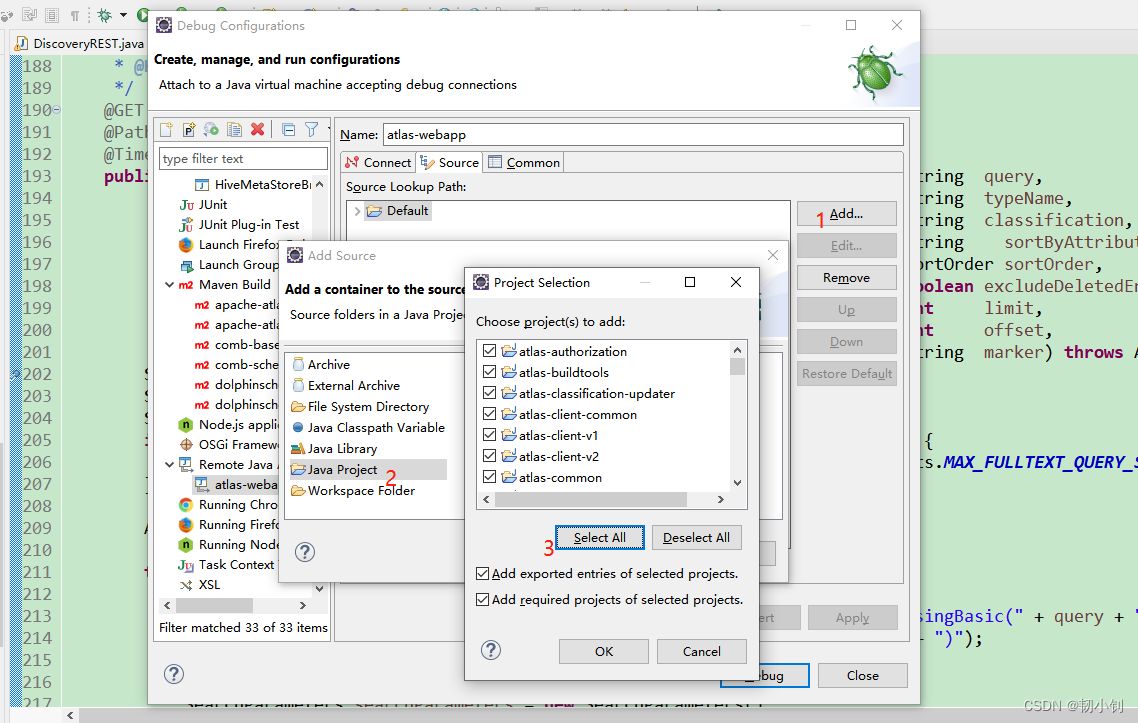Uncheck the atlas-classification-updater project
This screenshot has height=723, width=1138.
[x=489, y=393]
